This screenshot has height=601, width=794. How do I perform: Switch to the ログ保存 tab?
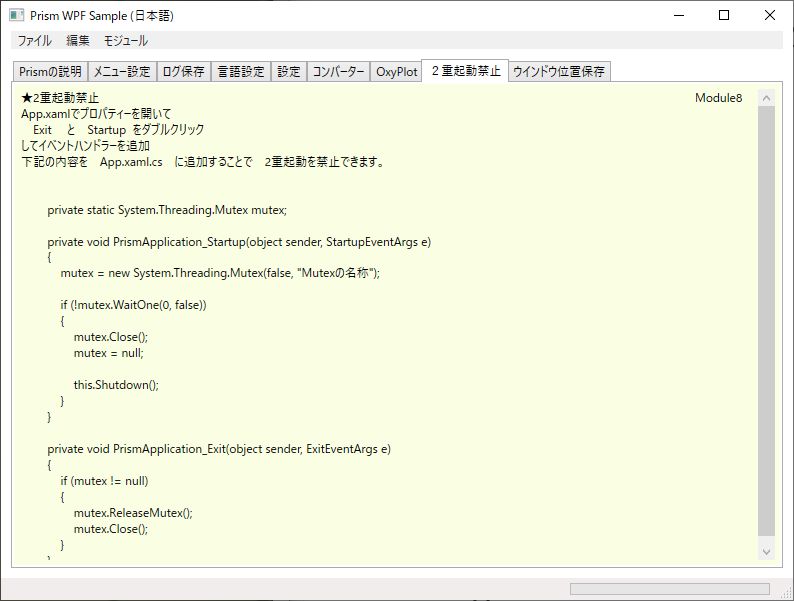pos(183,71)
